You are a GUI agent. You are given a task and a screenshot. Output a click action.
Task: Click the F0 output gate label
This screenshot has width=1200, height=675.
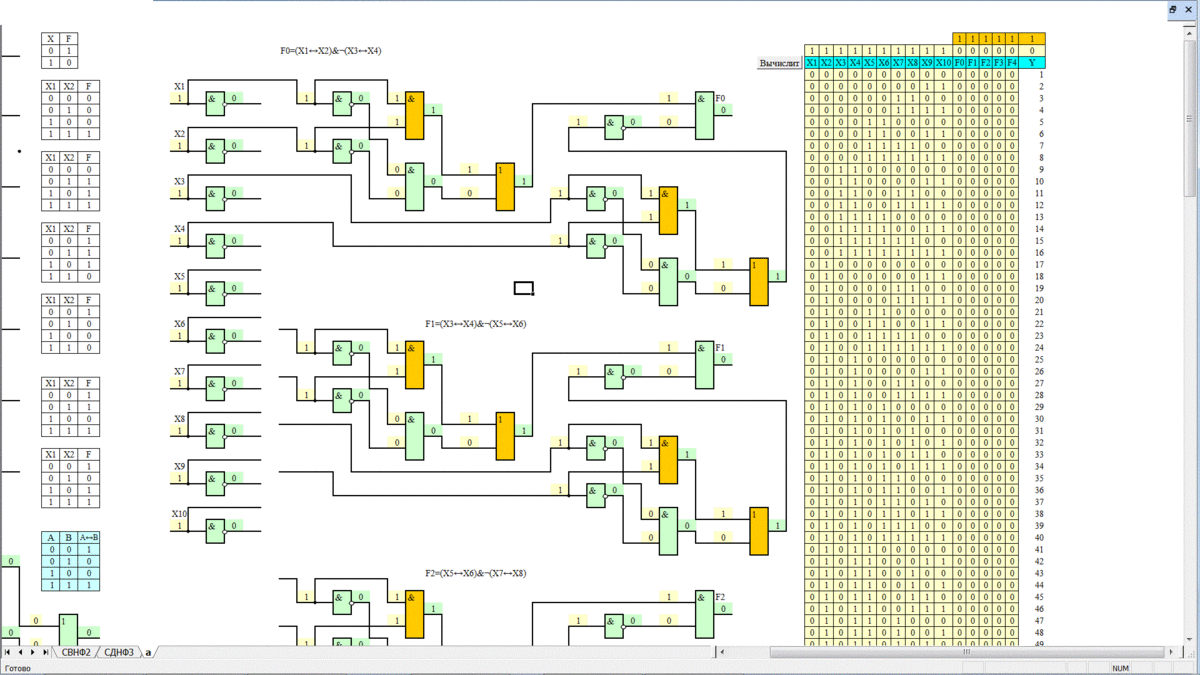click(720, 99)
